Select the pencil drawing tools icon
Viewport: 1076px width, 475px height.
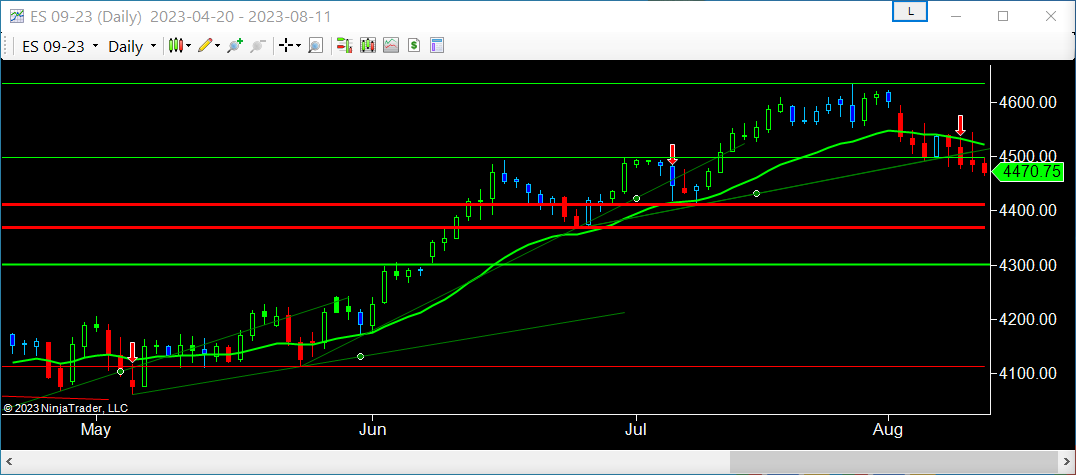point(204,46)
